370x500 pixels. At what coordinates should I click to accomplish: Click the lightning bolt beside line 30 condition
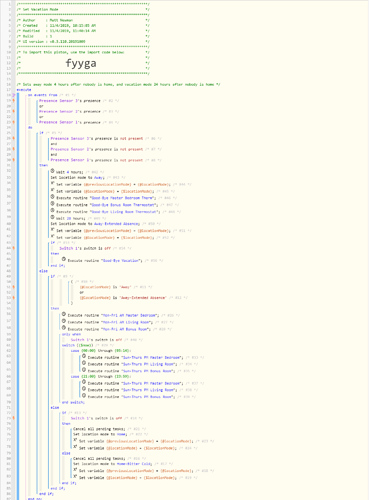coord(14,160)
